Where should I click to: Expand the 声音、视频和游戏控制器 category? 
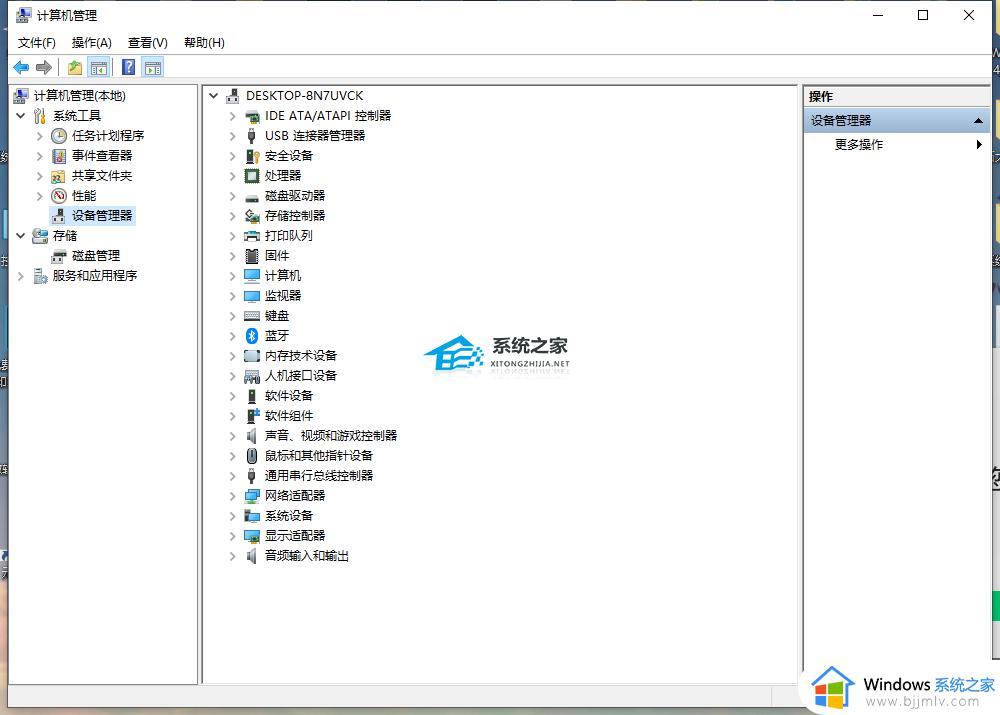point(233,436)
